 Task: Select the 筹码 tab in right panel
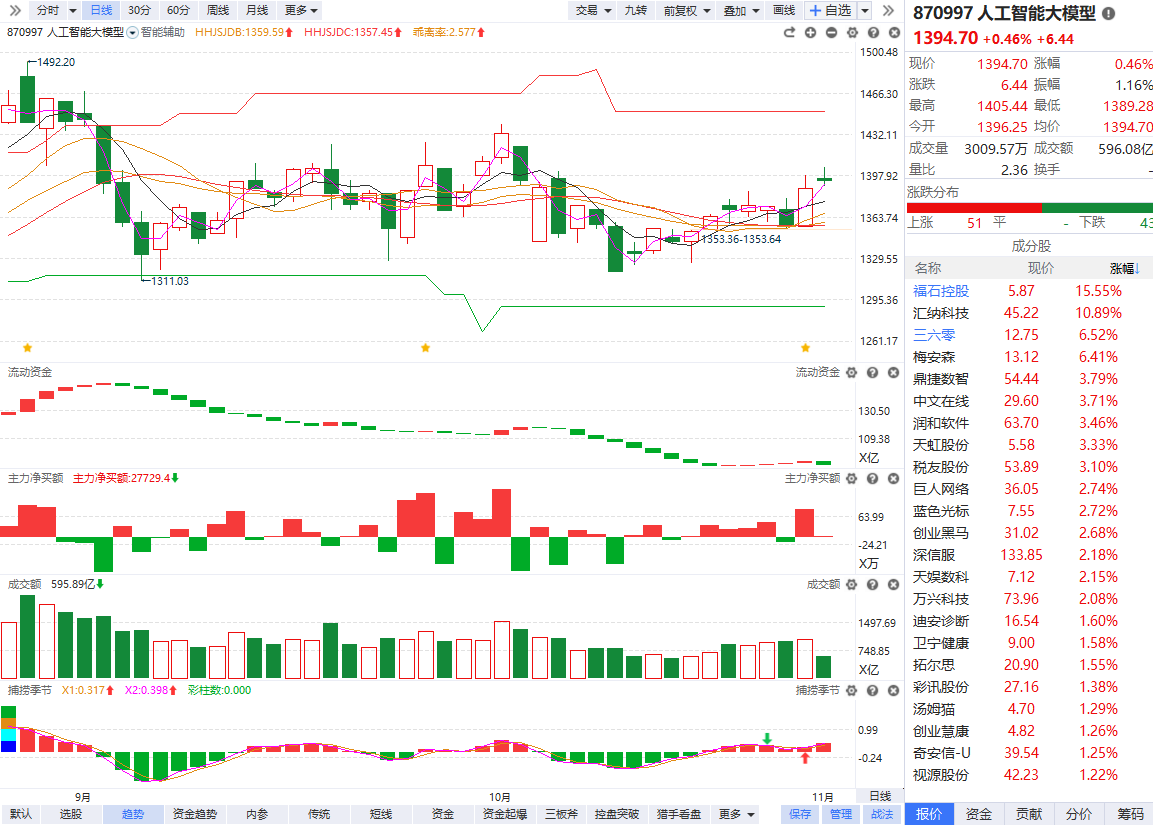pyautogui.click(x=1130, y=814)
